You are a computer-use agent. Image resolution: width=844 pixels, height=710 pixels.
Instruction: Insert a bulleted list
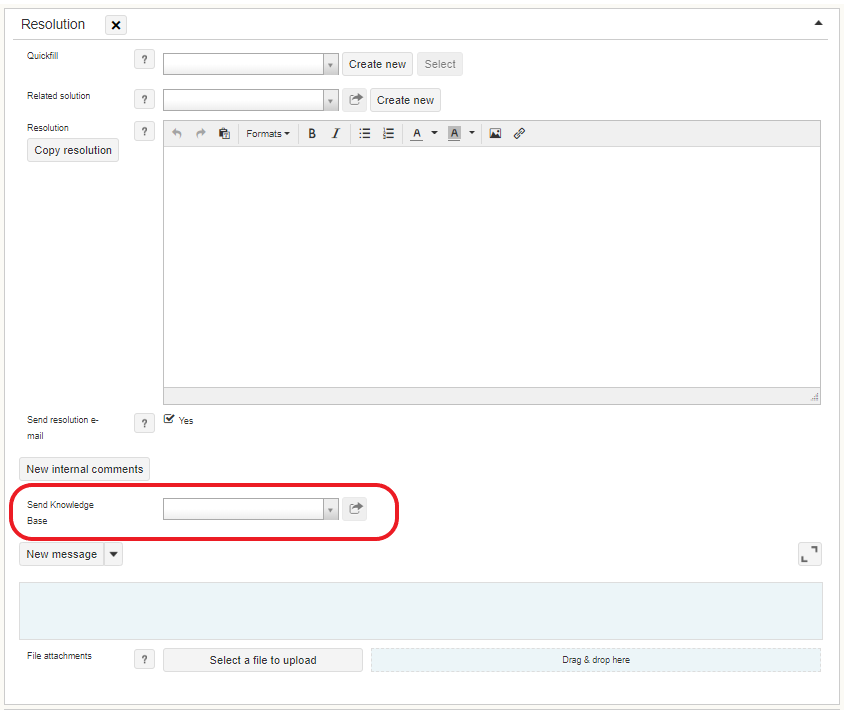pyautogui.click(x=365, y=133)
